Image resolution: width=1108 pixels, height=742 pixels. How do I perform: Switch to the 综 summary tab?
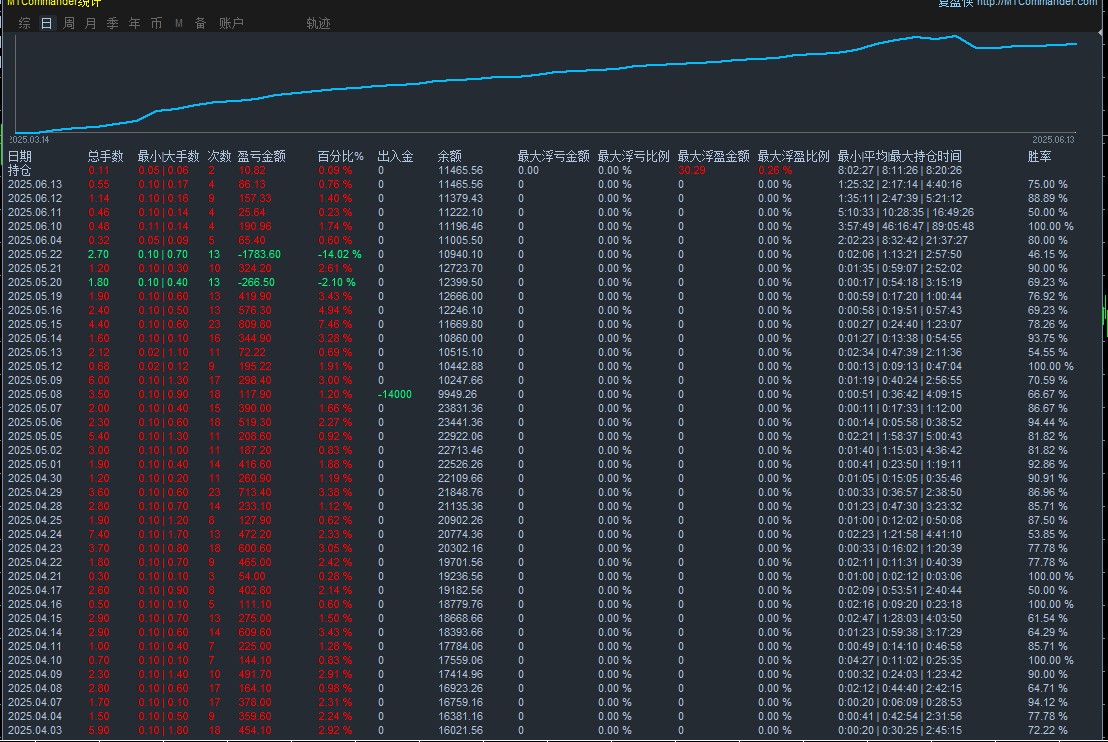click(x=24, y=23)
